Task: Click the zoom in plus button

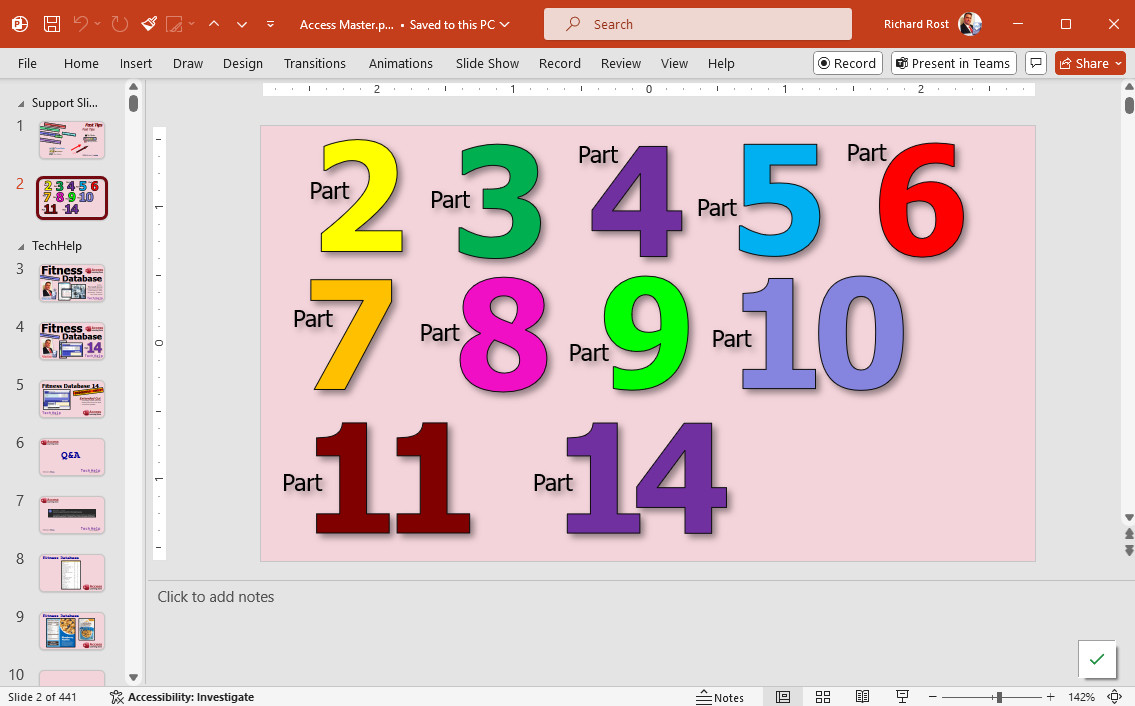Action: coord(1050,697)
